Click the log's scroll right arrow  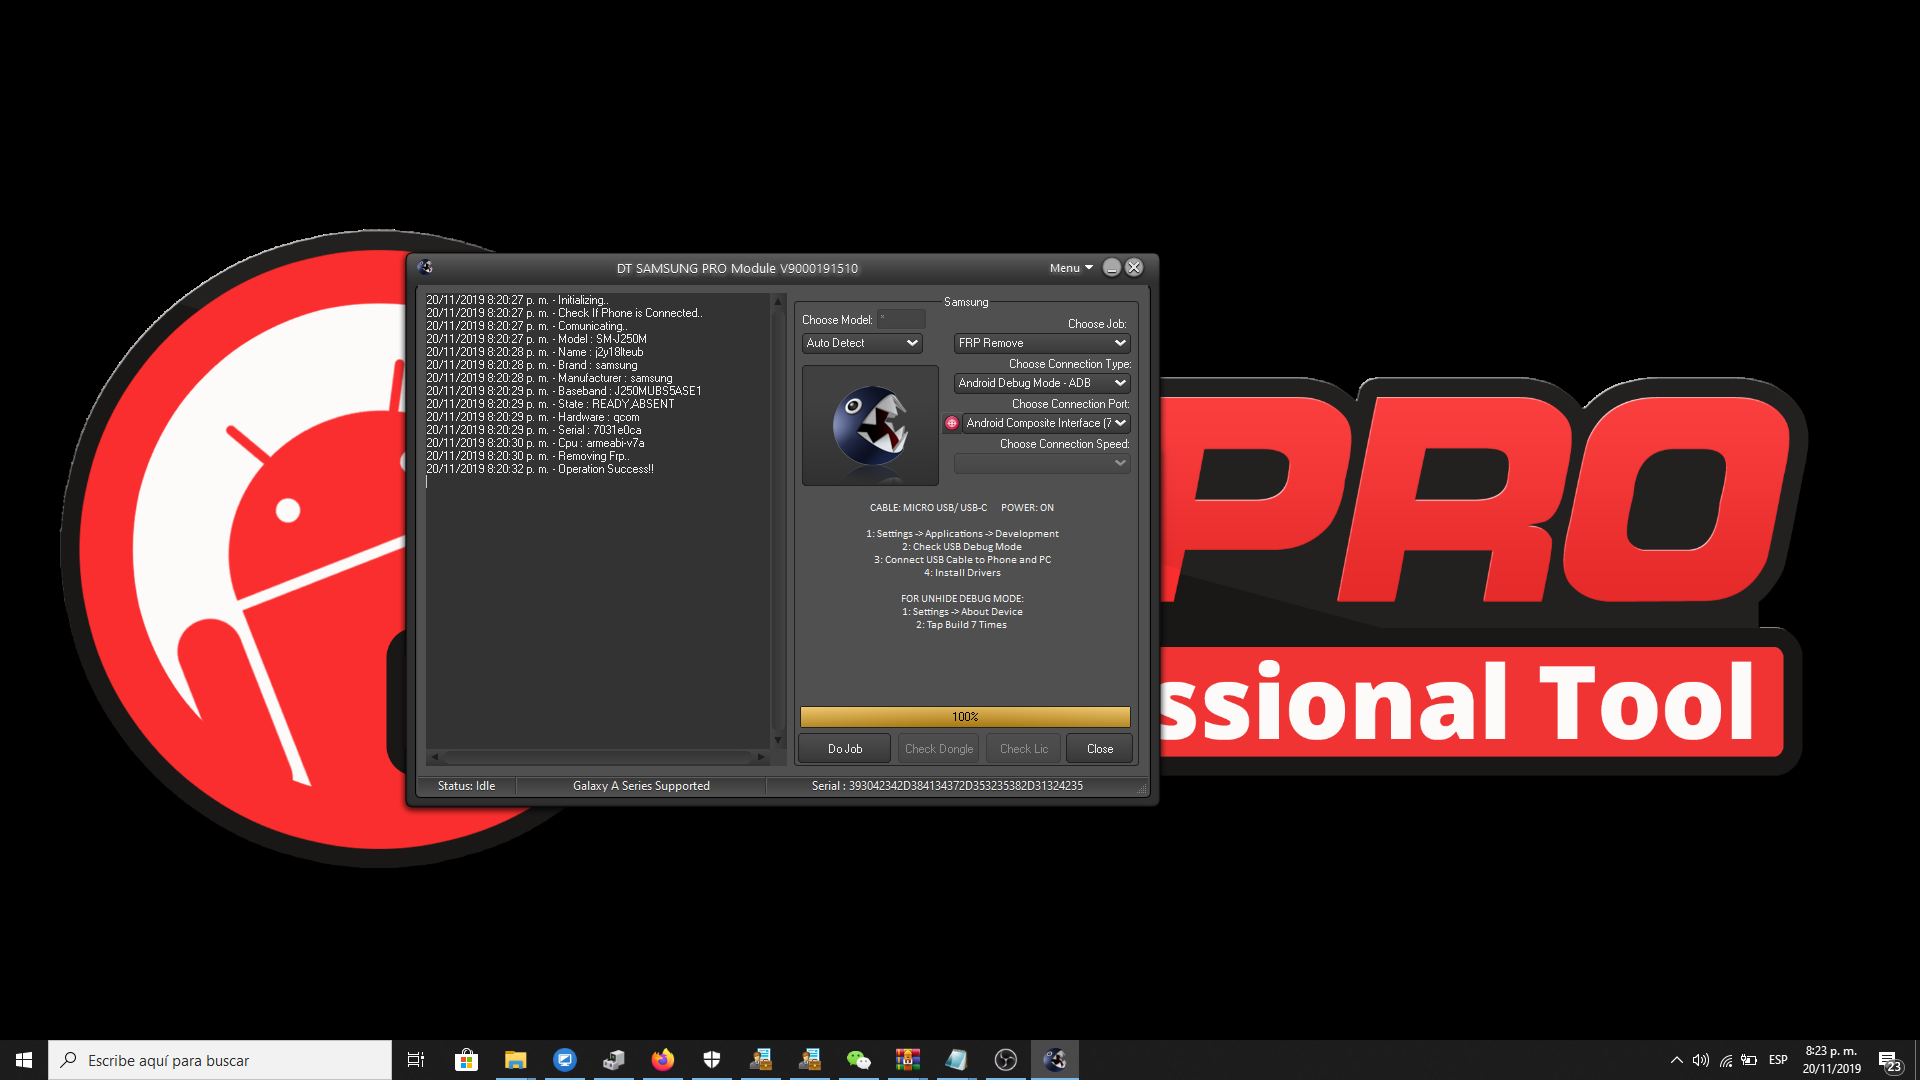pos(761,757)
